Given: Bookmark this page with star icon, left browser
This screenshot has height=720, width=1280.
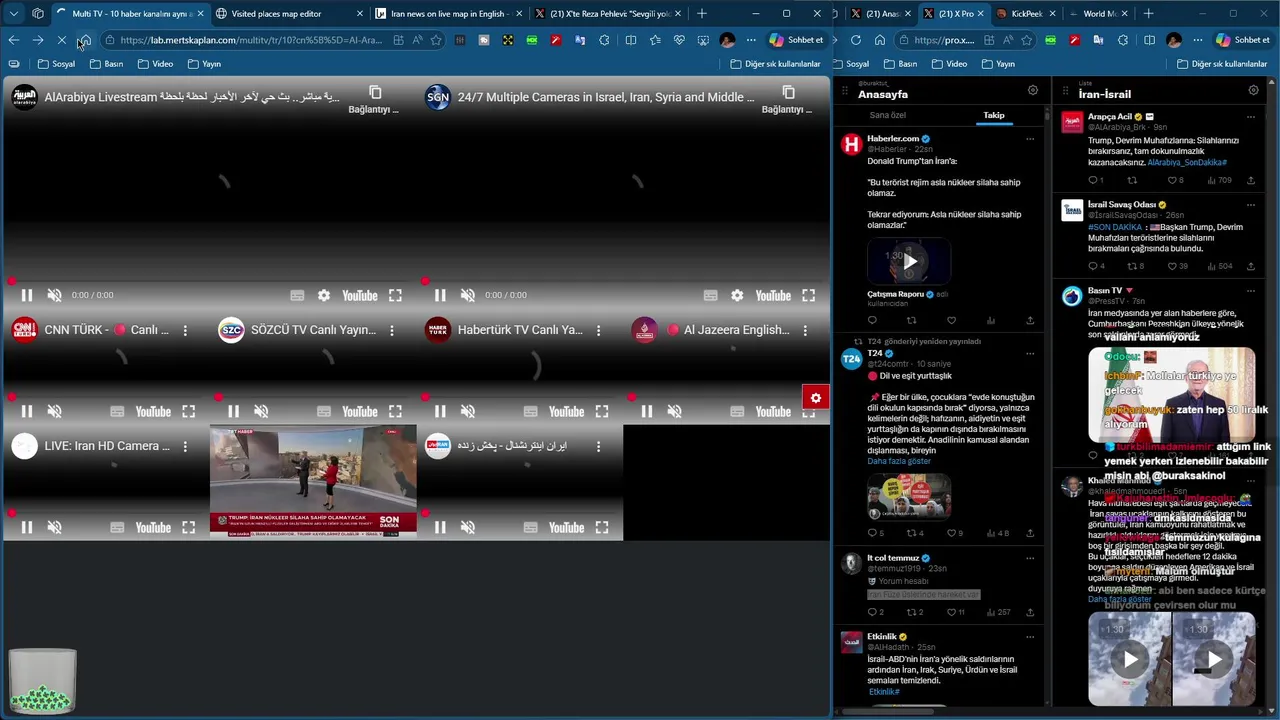Looking at the screenshot, I should point(436,40).
